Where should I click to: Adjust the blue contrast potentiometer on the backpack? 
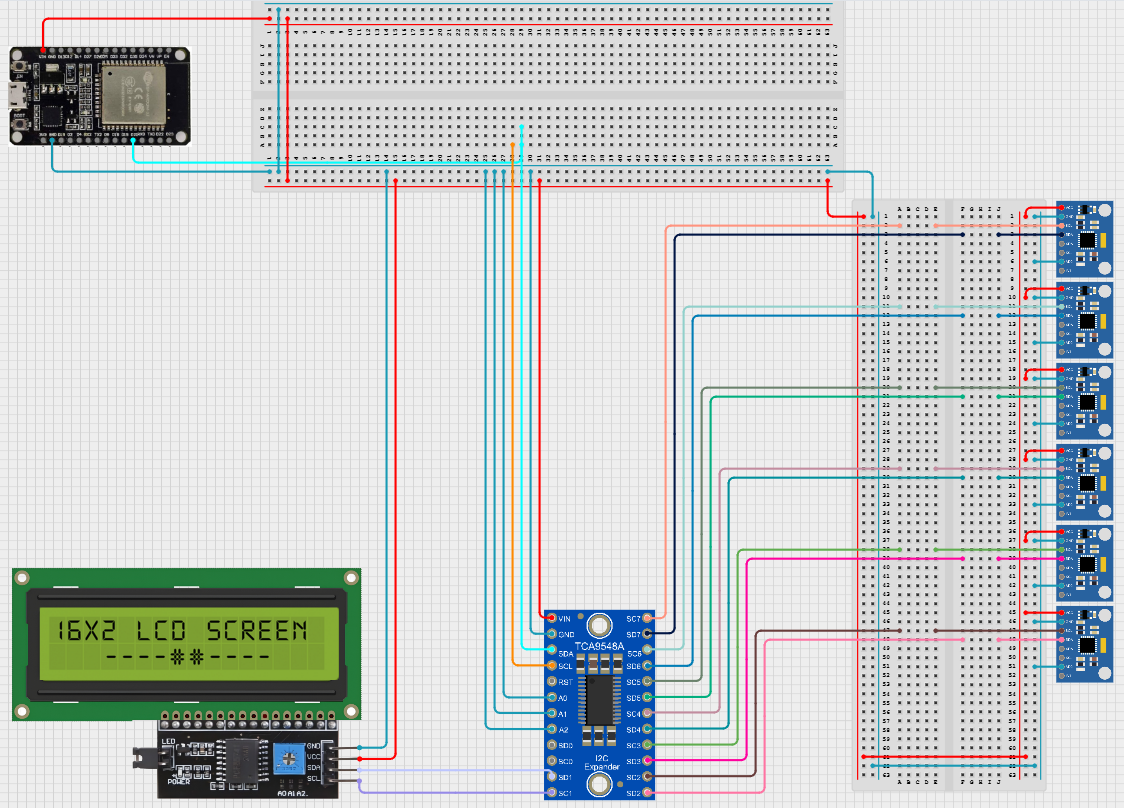pos(289,758)
